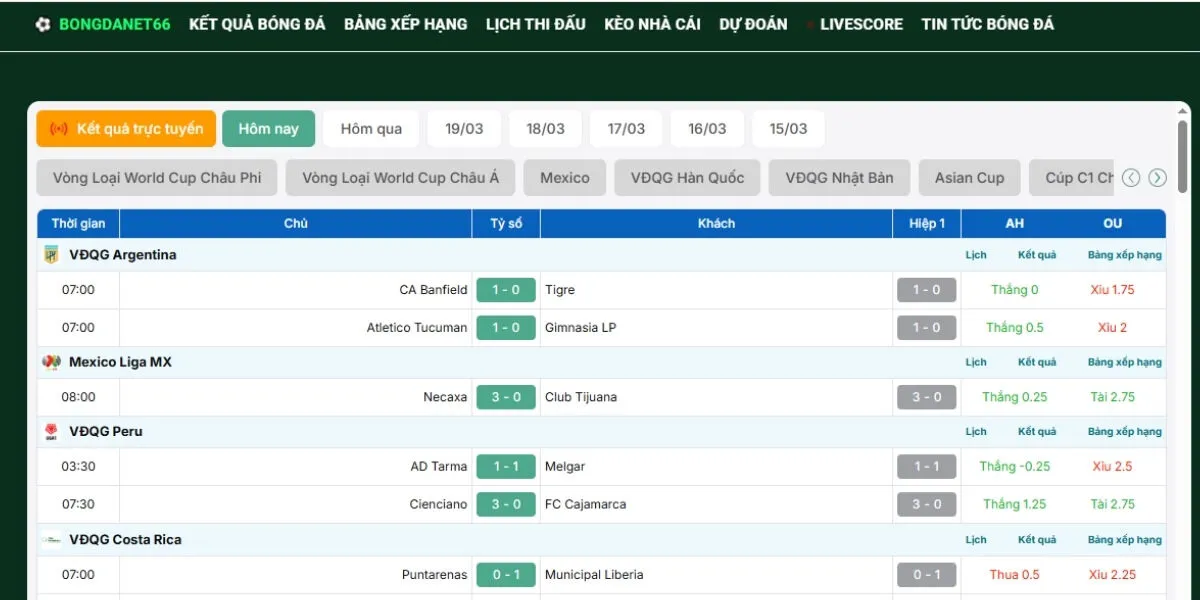The width and height of the screenshot is (1200, 600).
Task: Open Lịch link for VĐQG Argentina
Action: [x=975, y=255]
